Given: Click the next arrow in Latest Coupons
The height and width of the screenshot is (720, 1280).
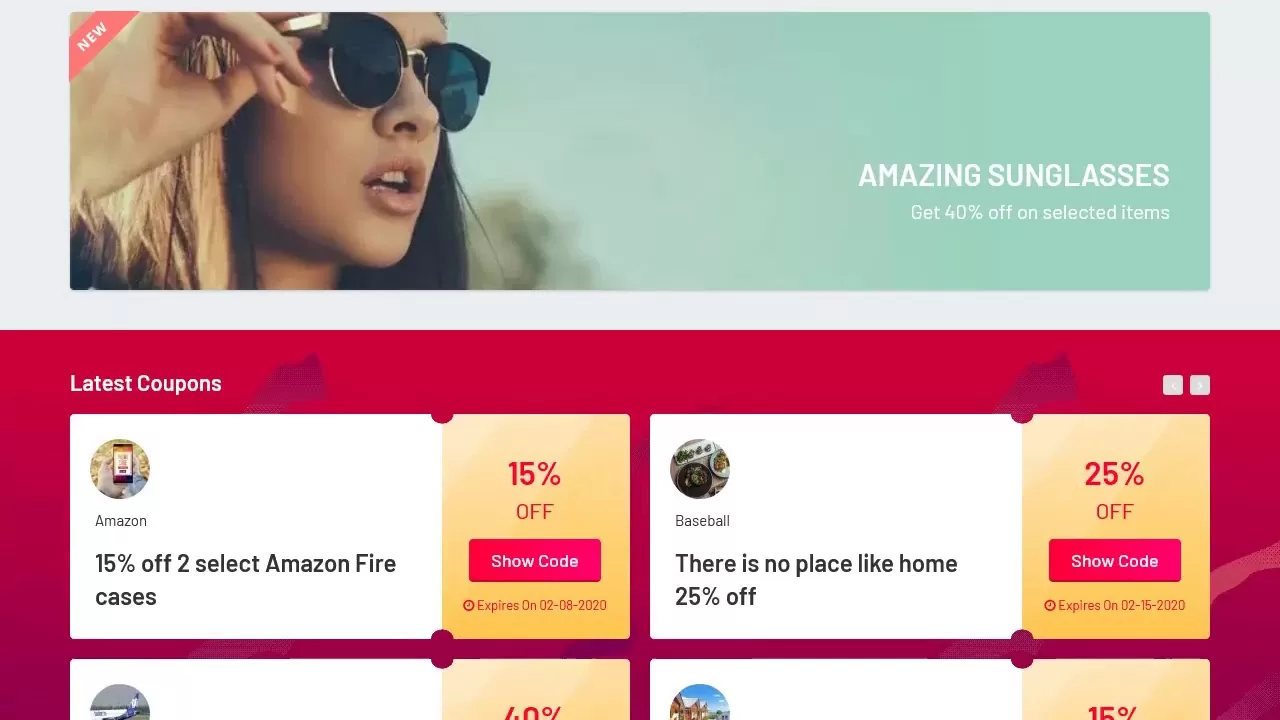Looking at the screenshot, I should (x=1200, y=385).
